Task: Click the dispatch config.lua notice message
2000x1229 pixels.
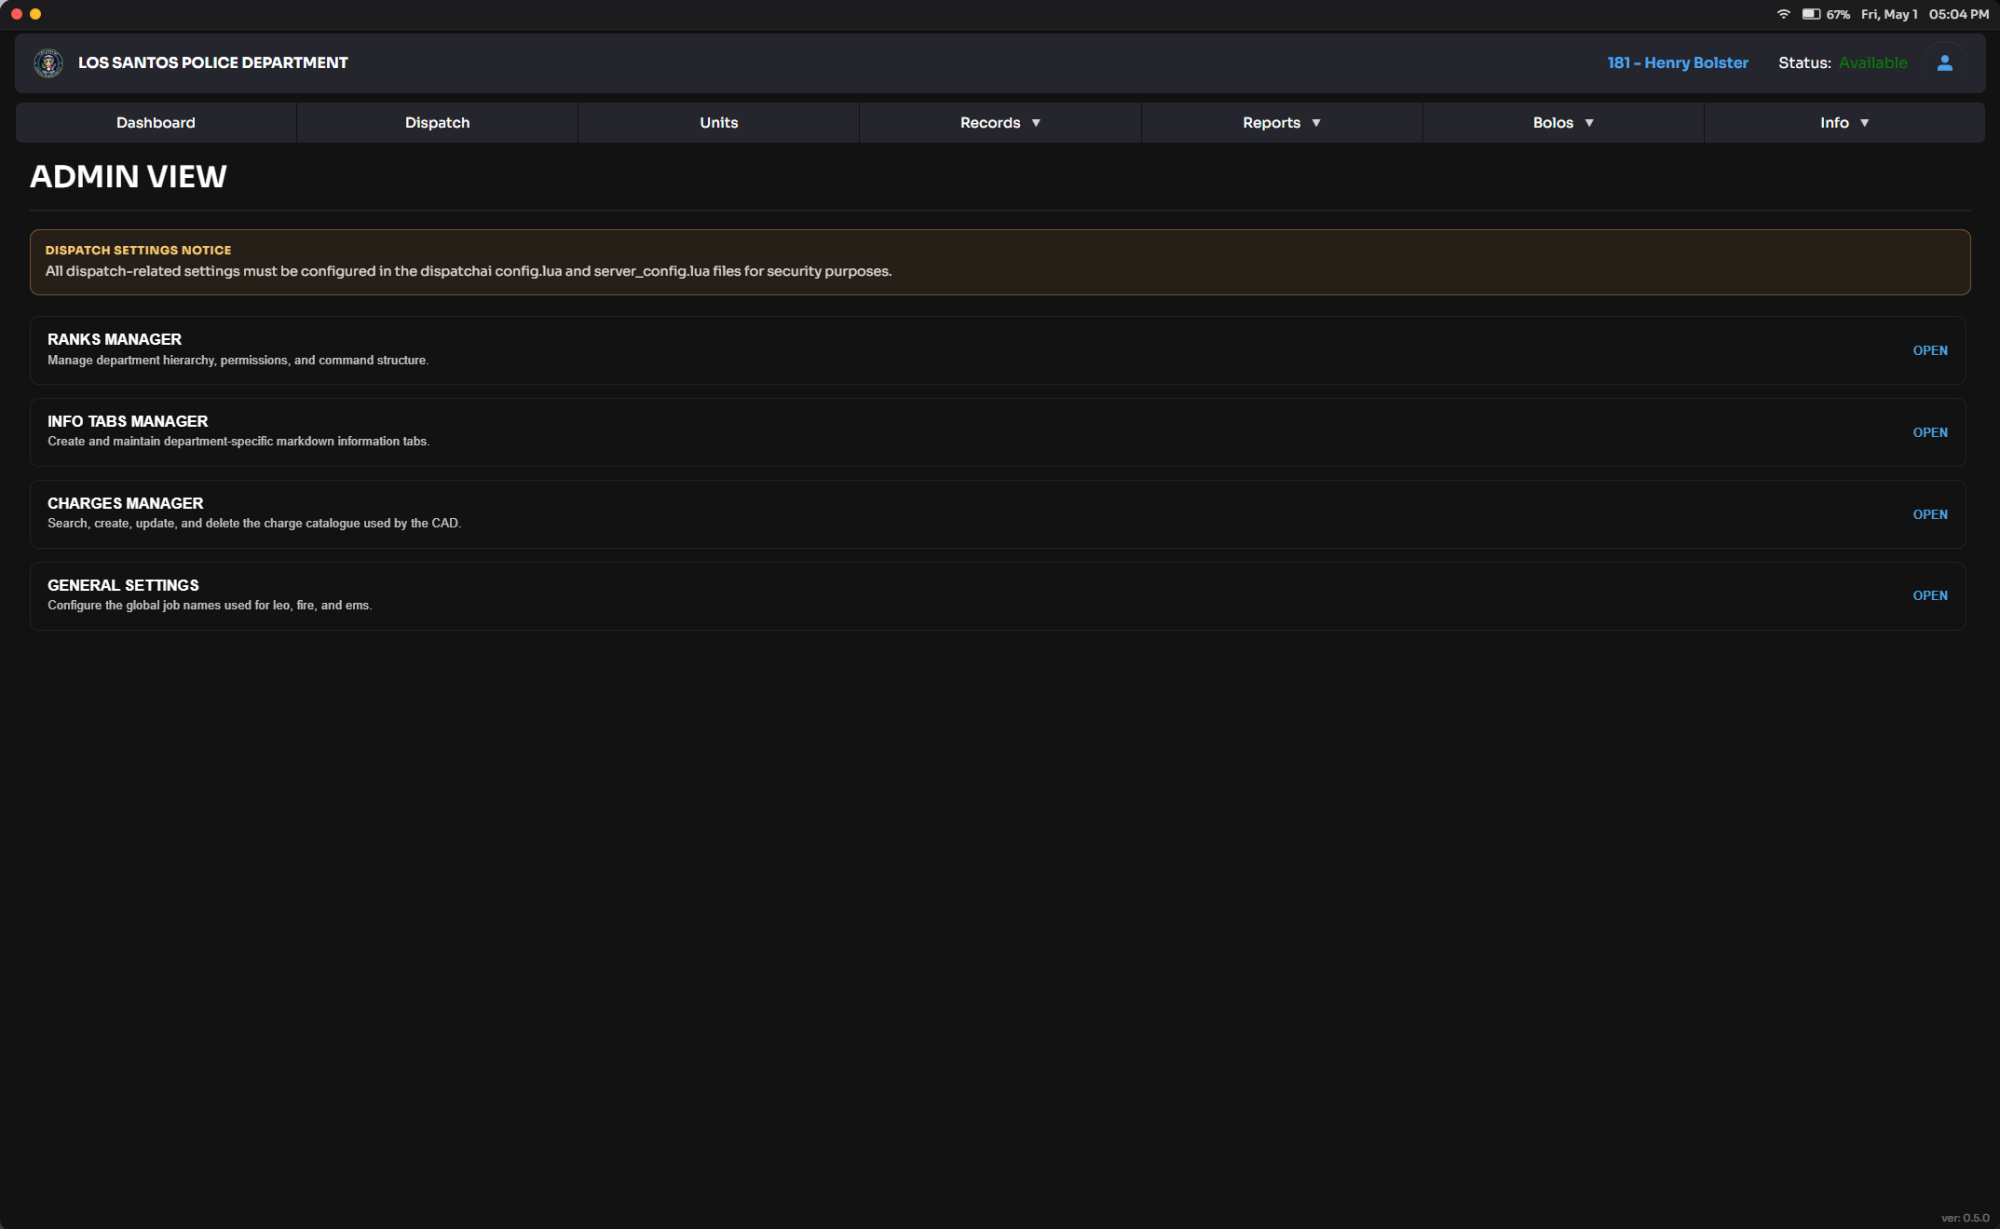Action: pos(468,271)
